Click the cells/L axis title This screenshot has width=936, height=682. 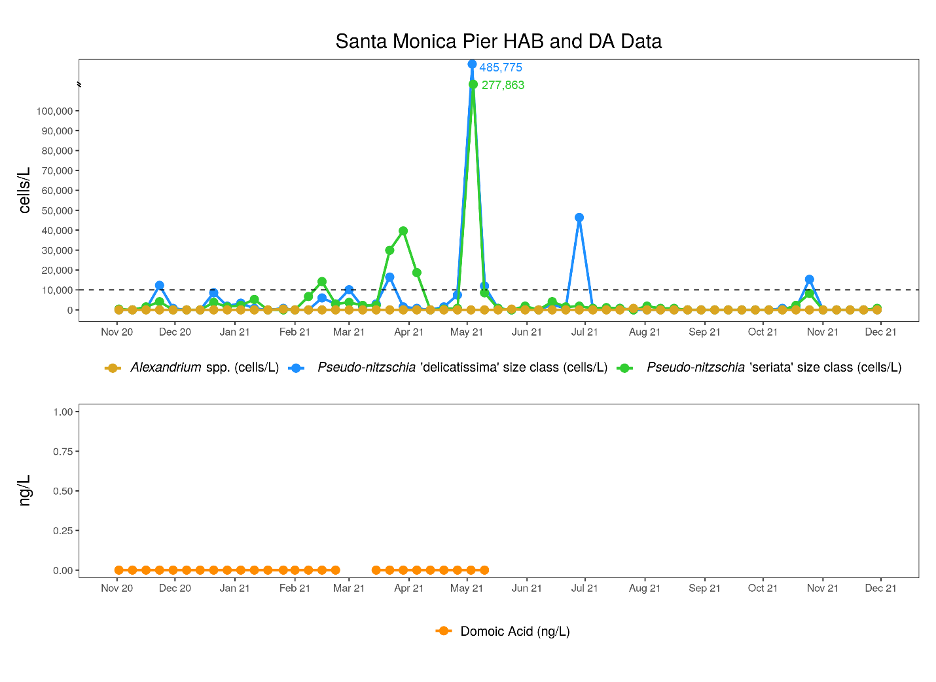pyautogui.click(x=24, y=191)
